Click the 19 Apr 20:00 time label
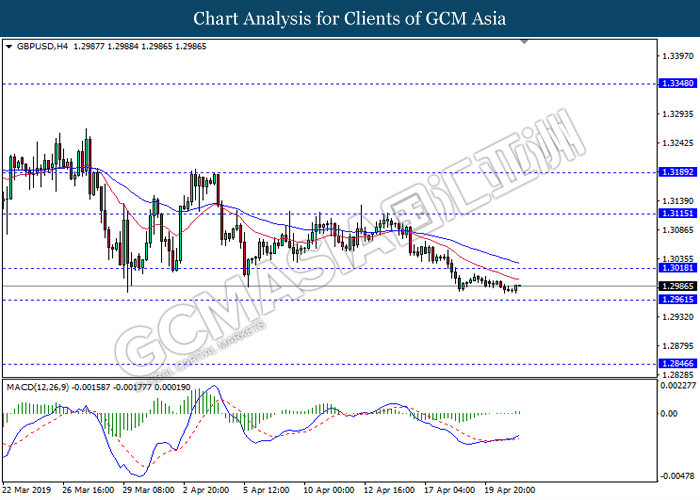 pyautogui.click(x=510, y=490)
